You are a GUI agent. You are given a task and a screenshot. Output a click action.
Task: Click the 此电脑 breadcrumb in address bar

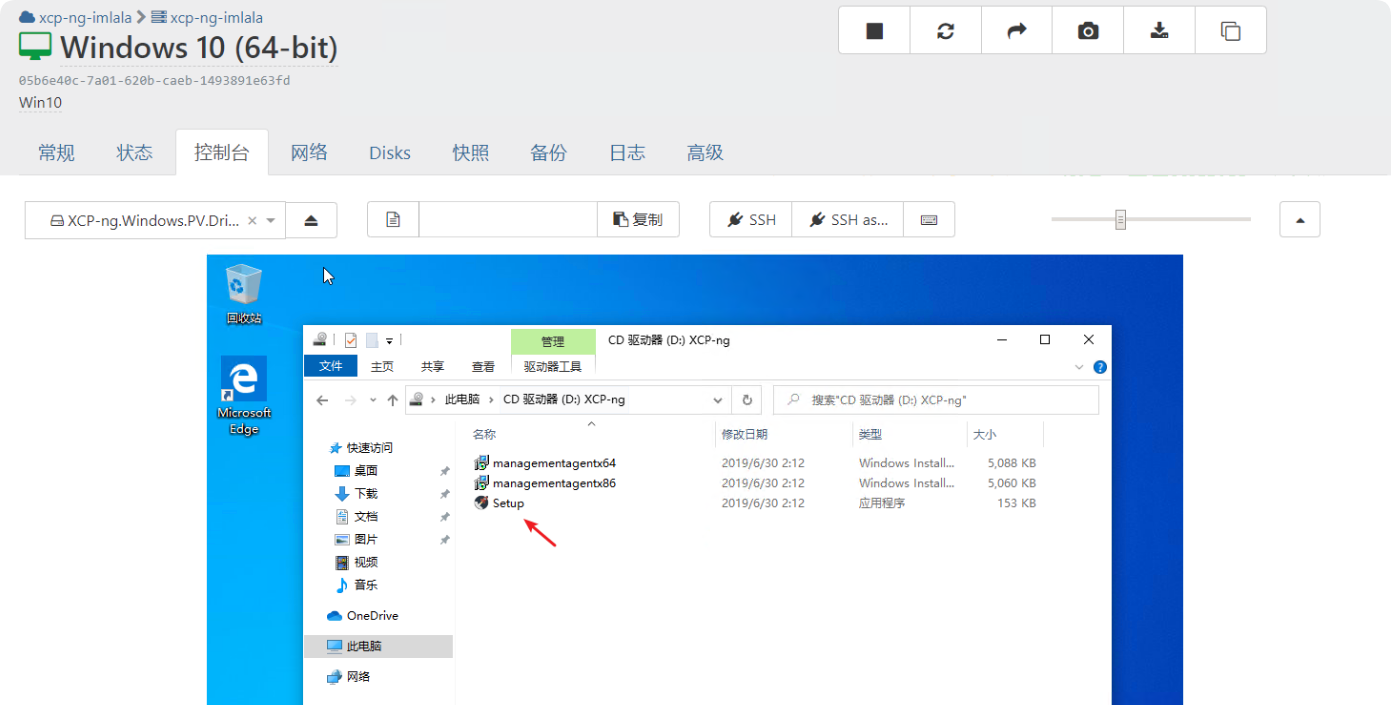click(x=462, y=400)
